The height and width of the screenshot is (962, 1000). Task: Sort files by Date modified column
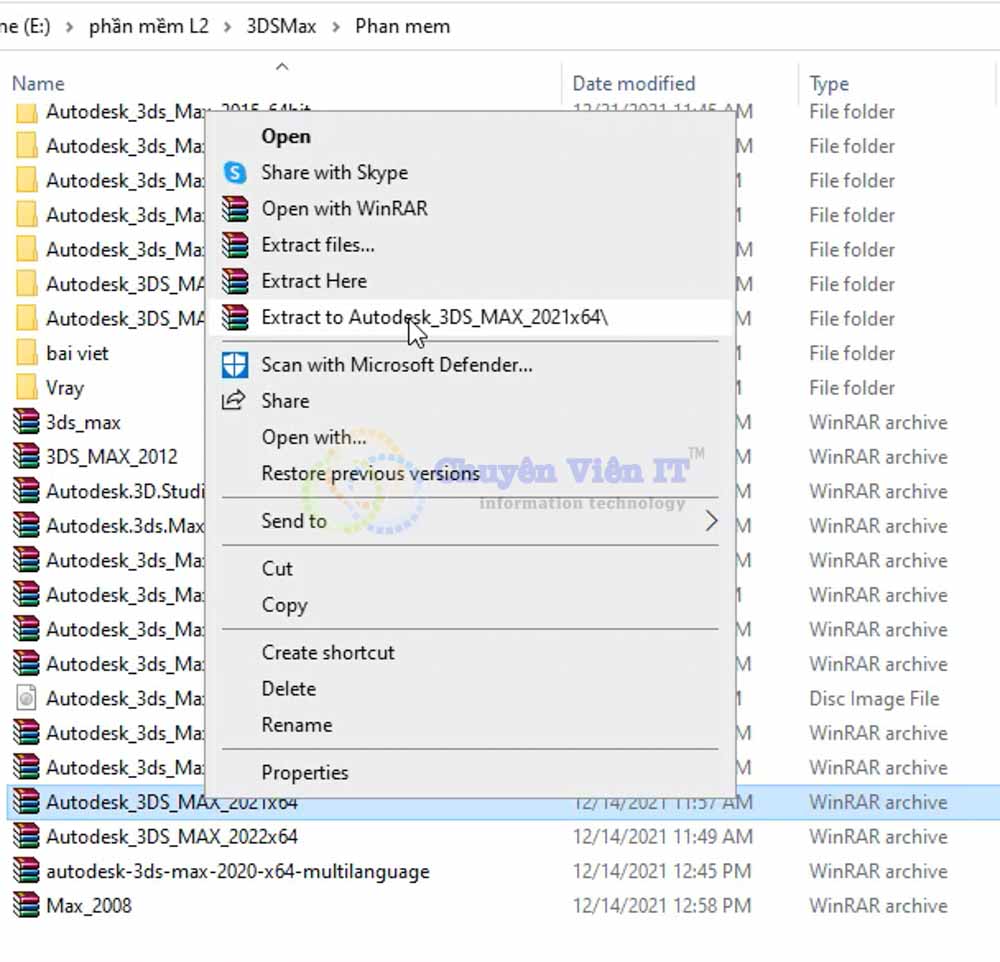coord(633,84)
